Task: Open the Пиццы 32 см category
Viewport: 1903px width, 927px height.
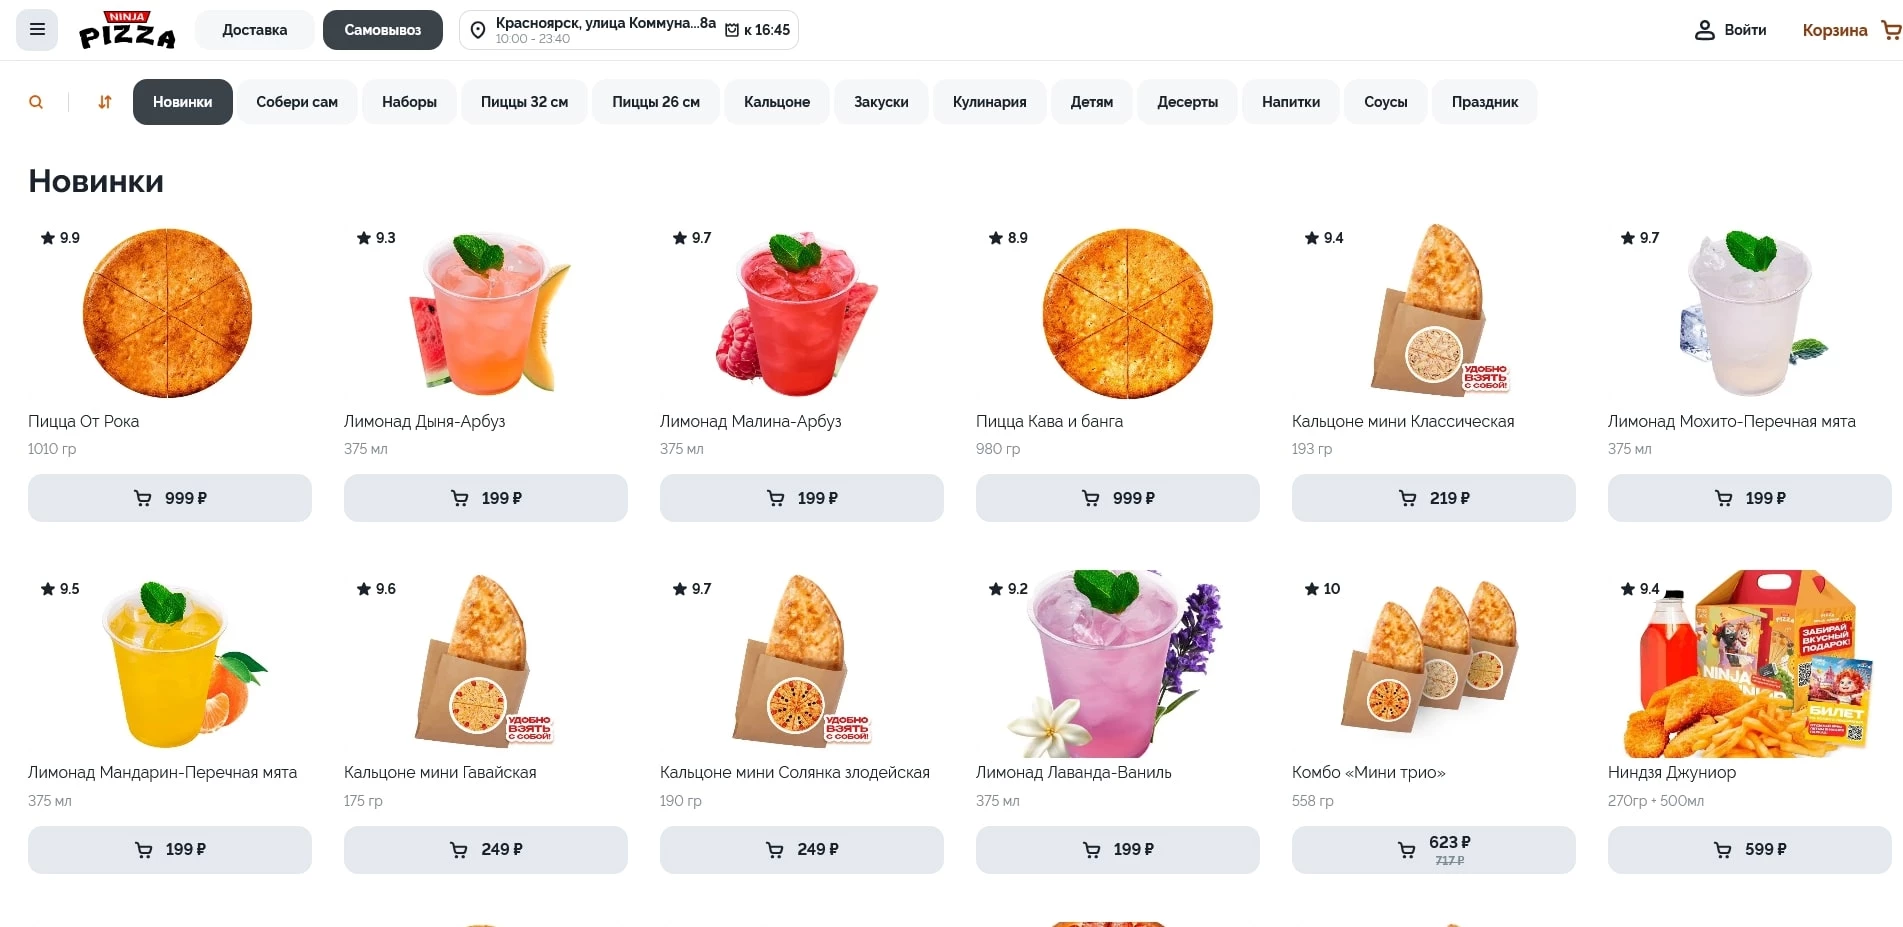Action: click(x=524, y=102)
